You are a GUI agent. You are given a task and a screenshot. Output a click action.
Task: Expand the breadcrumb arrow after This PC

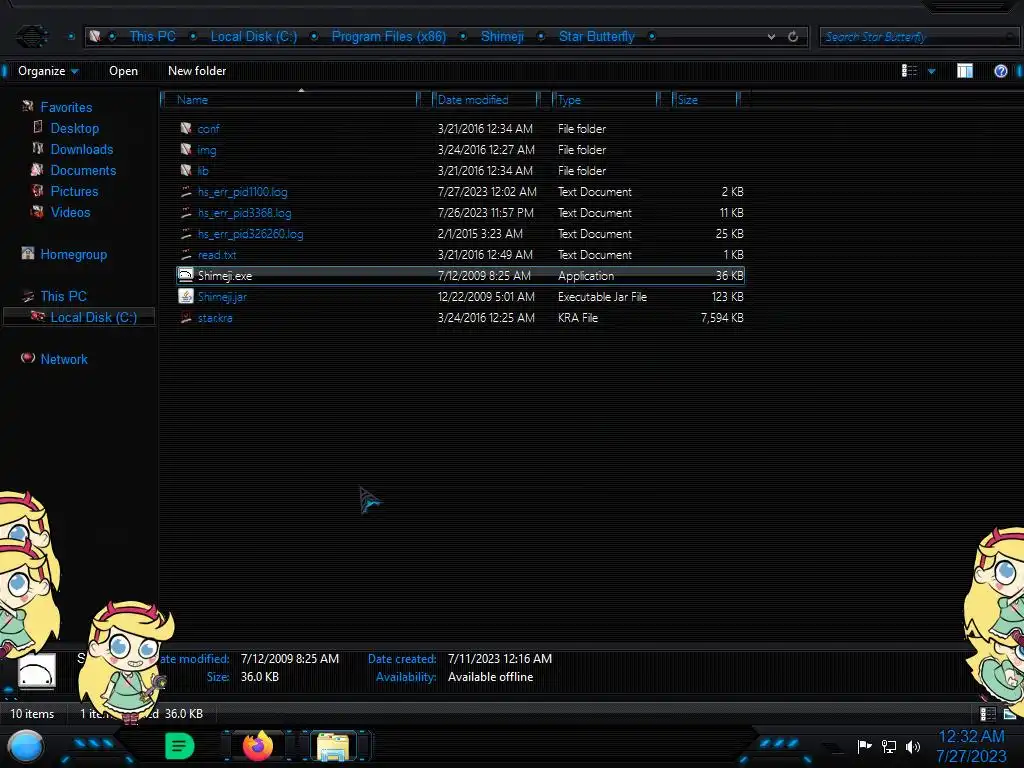[x=193, y=37]
